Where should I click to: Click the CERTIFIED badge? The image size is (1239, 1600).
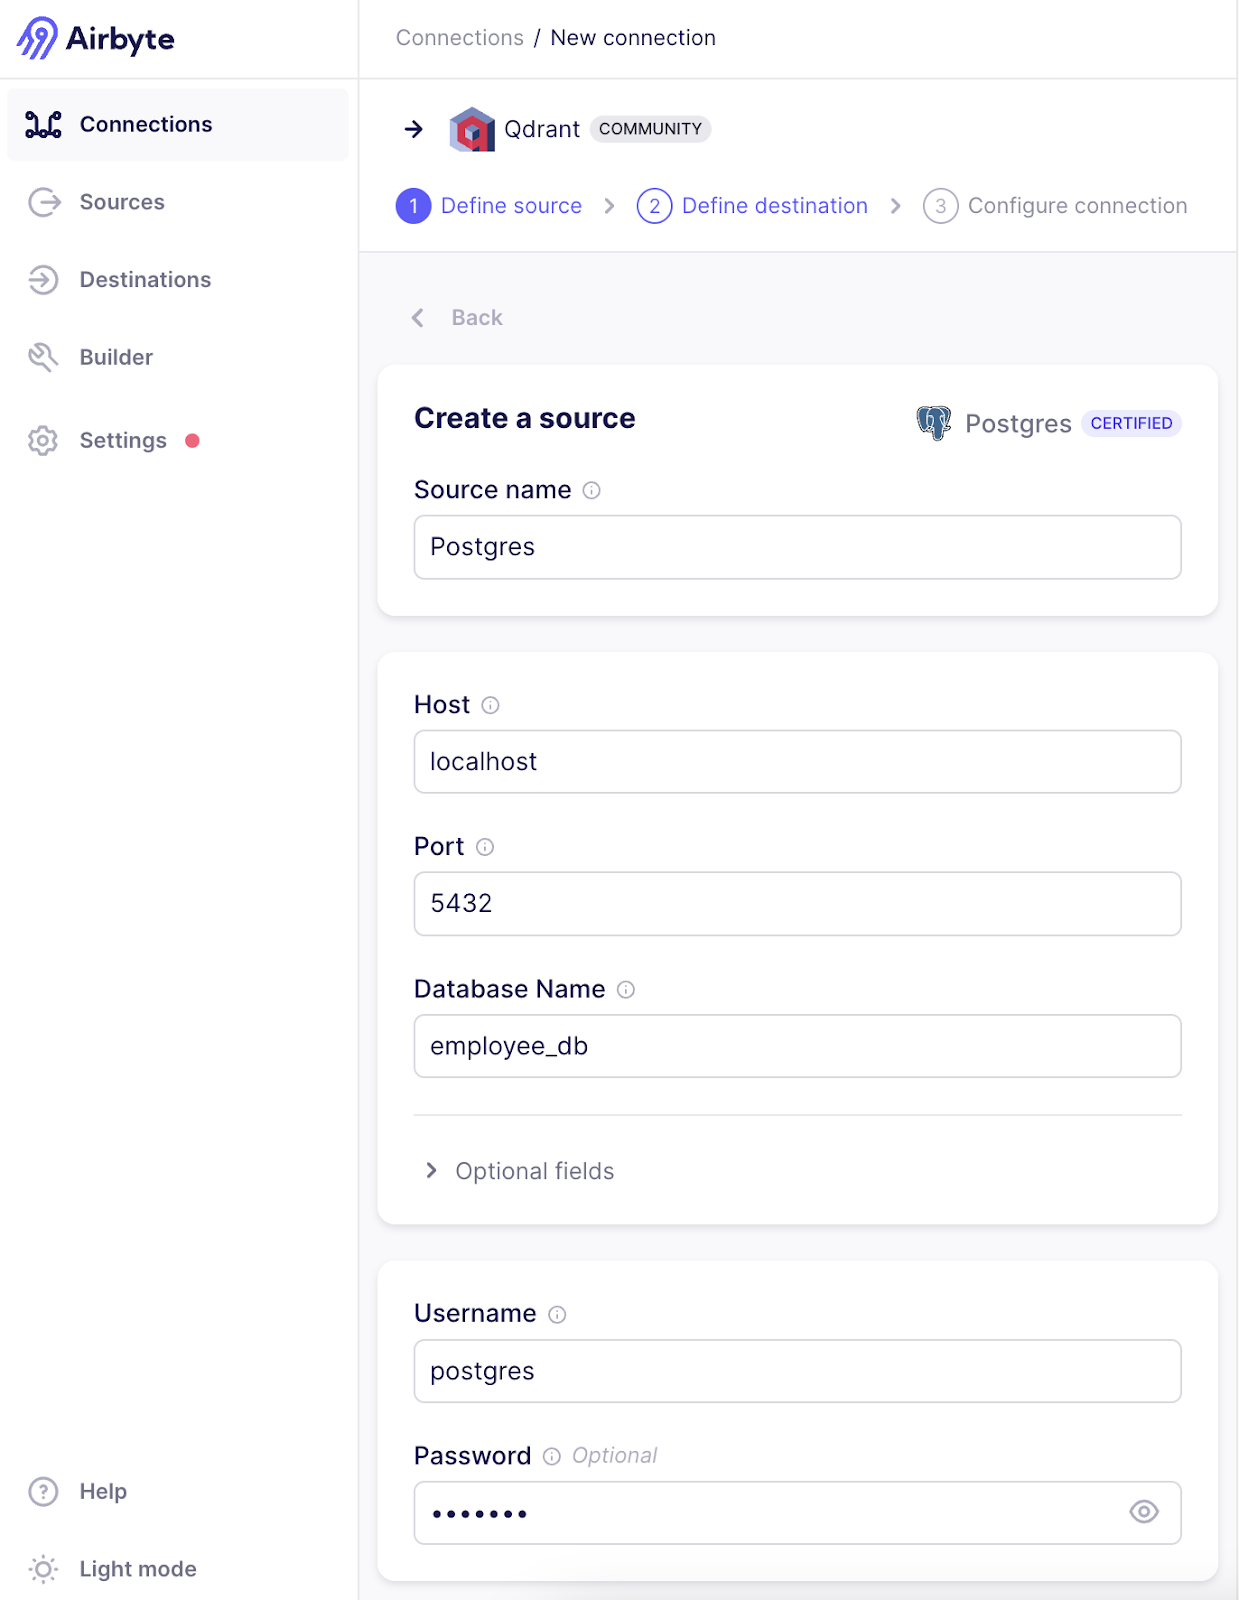[1131, 424]
